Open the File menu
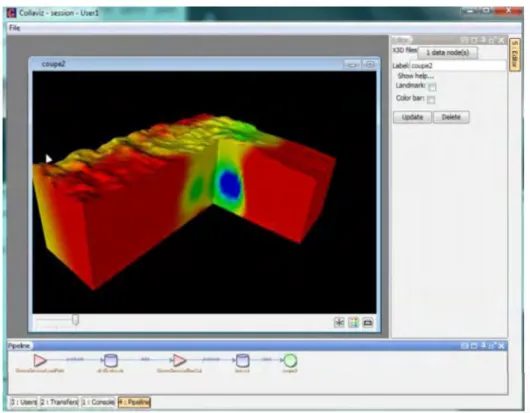Viewport: 530px width, 413px height. (15, 28)
